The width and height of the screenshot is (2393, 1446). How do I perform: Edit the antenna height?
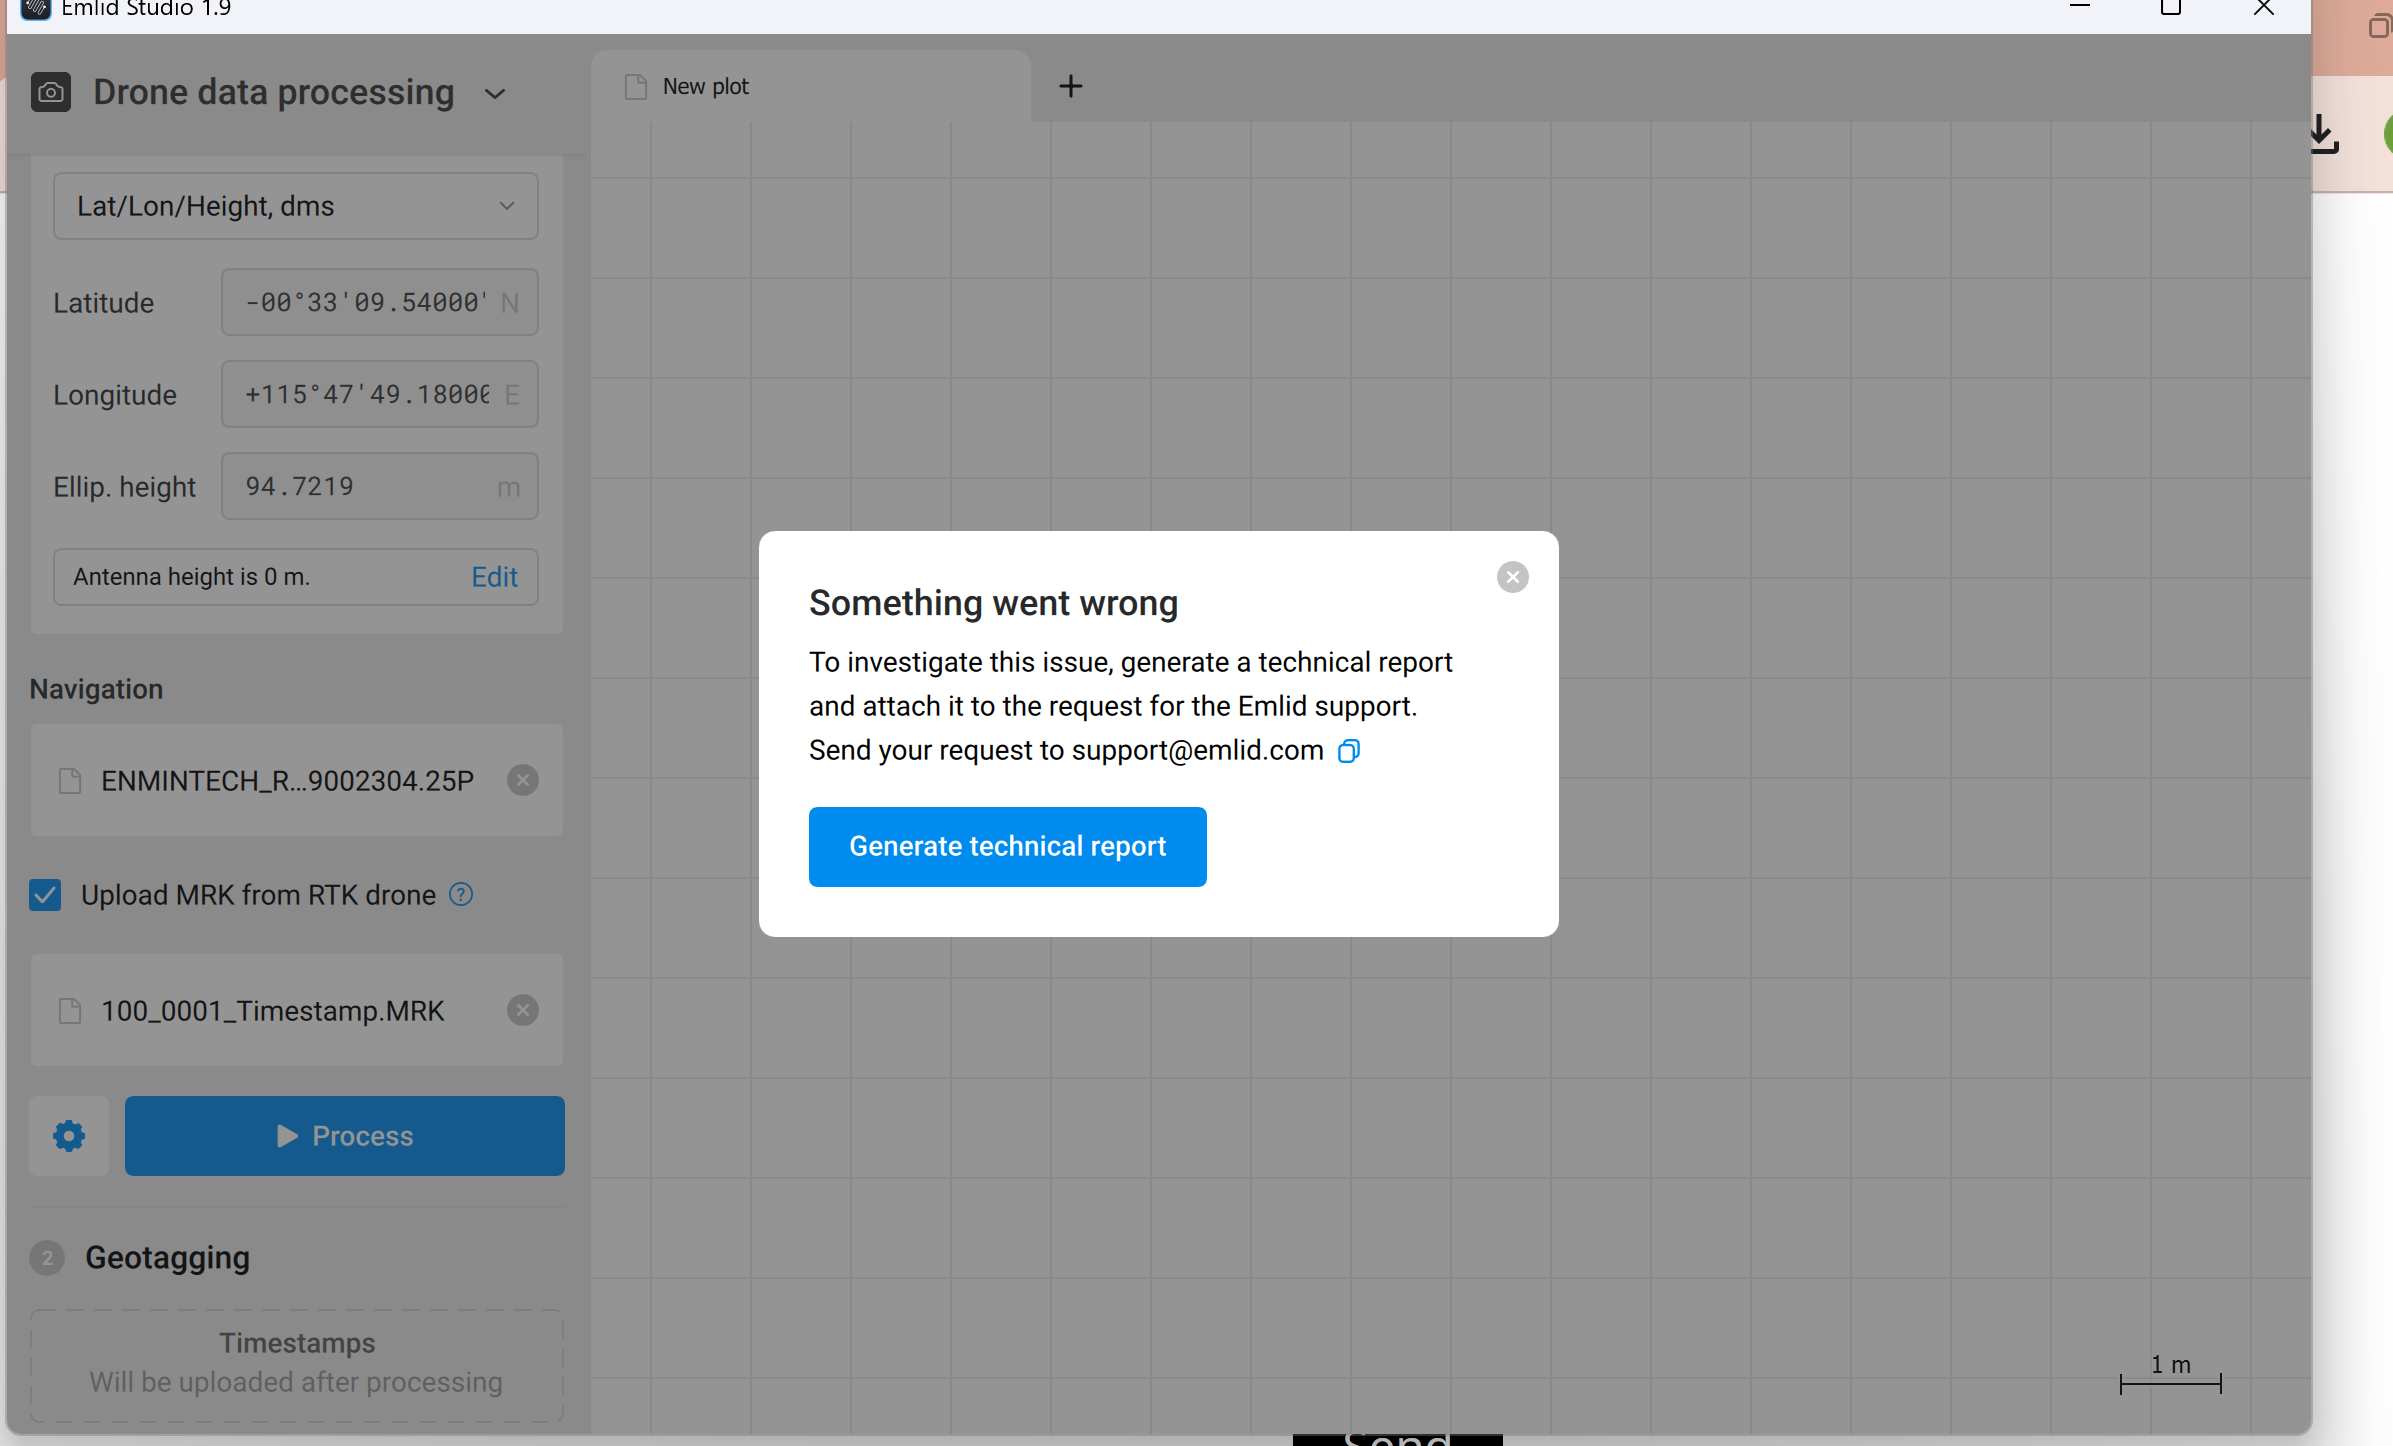pos(494,577)
